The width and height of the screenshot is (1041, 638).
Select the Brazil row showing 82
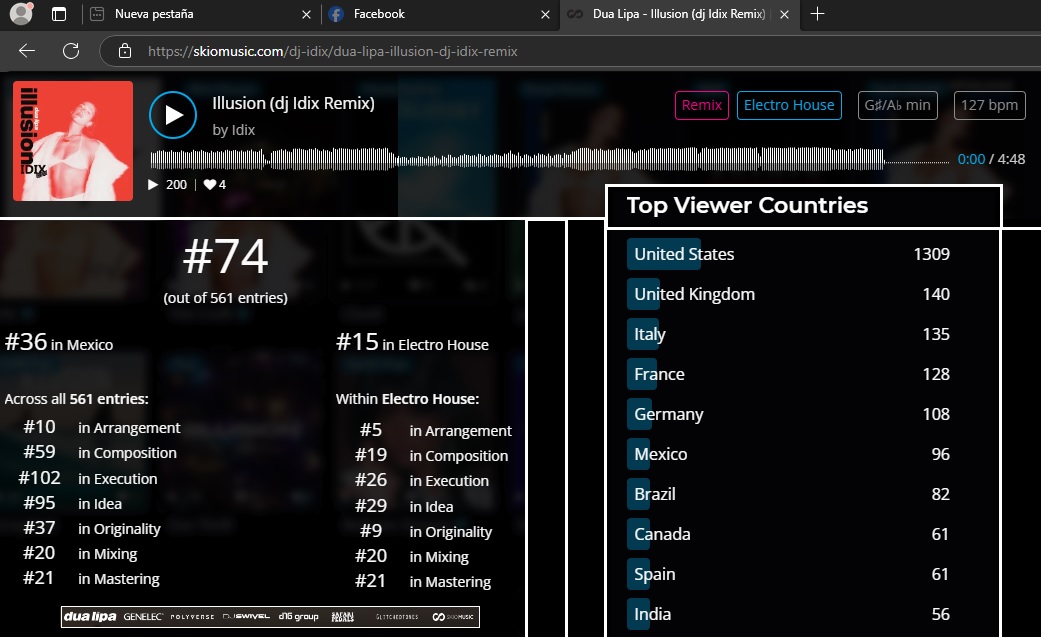pos(789,494)
